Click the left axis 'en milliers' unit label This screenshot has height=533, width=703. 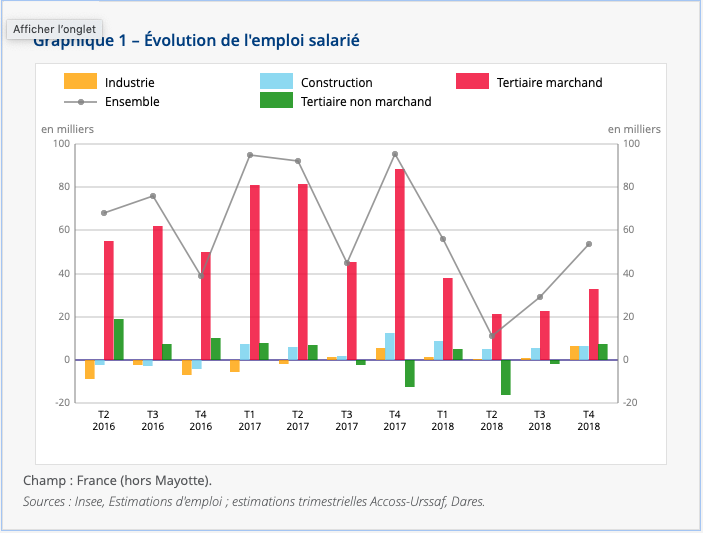pyautogui.click(x=67, y=130)
